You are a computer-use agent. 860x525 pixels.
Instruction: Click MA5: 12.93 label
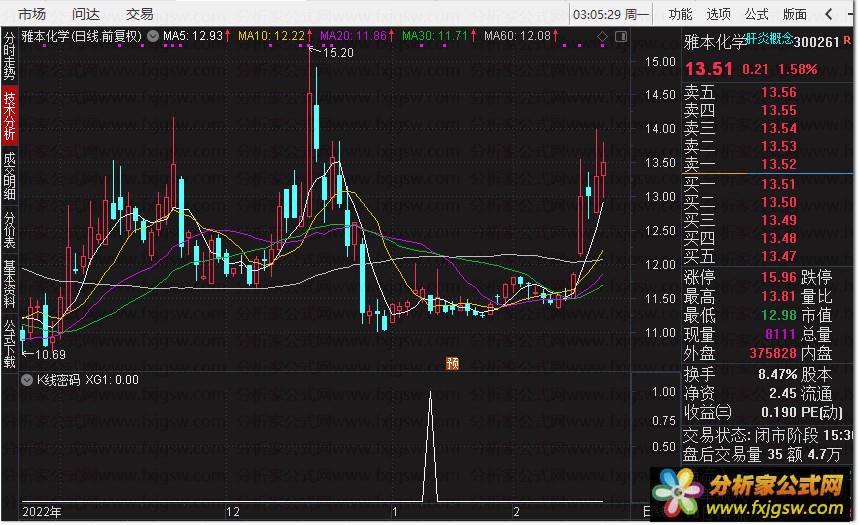pyautogui.click(x=193, y=36)
